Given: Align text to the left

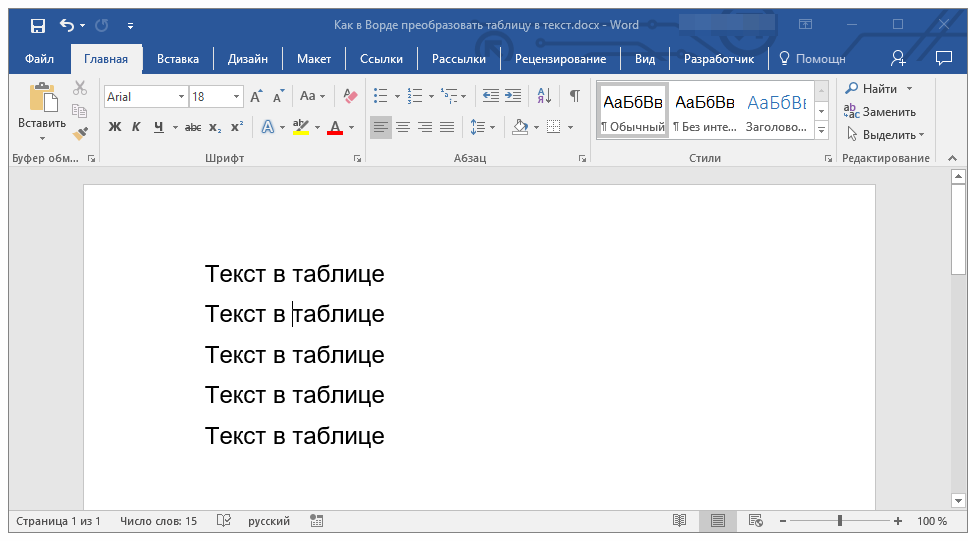Looking at the screenshot, I should [381, 127].
